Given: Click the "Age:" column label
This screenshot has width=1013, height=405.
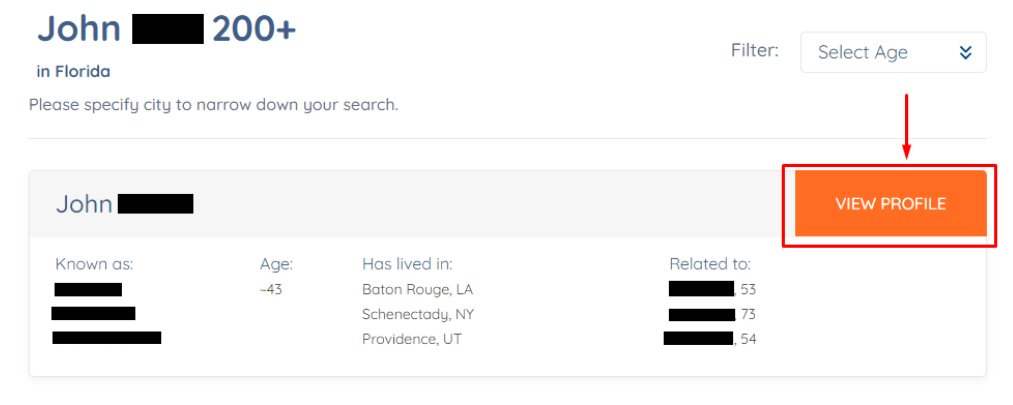Looking at the screenshot, I should pyautogui.click(x=276, y=264).
